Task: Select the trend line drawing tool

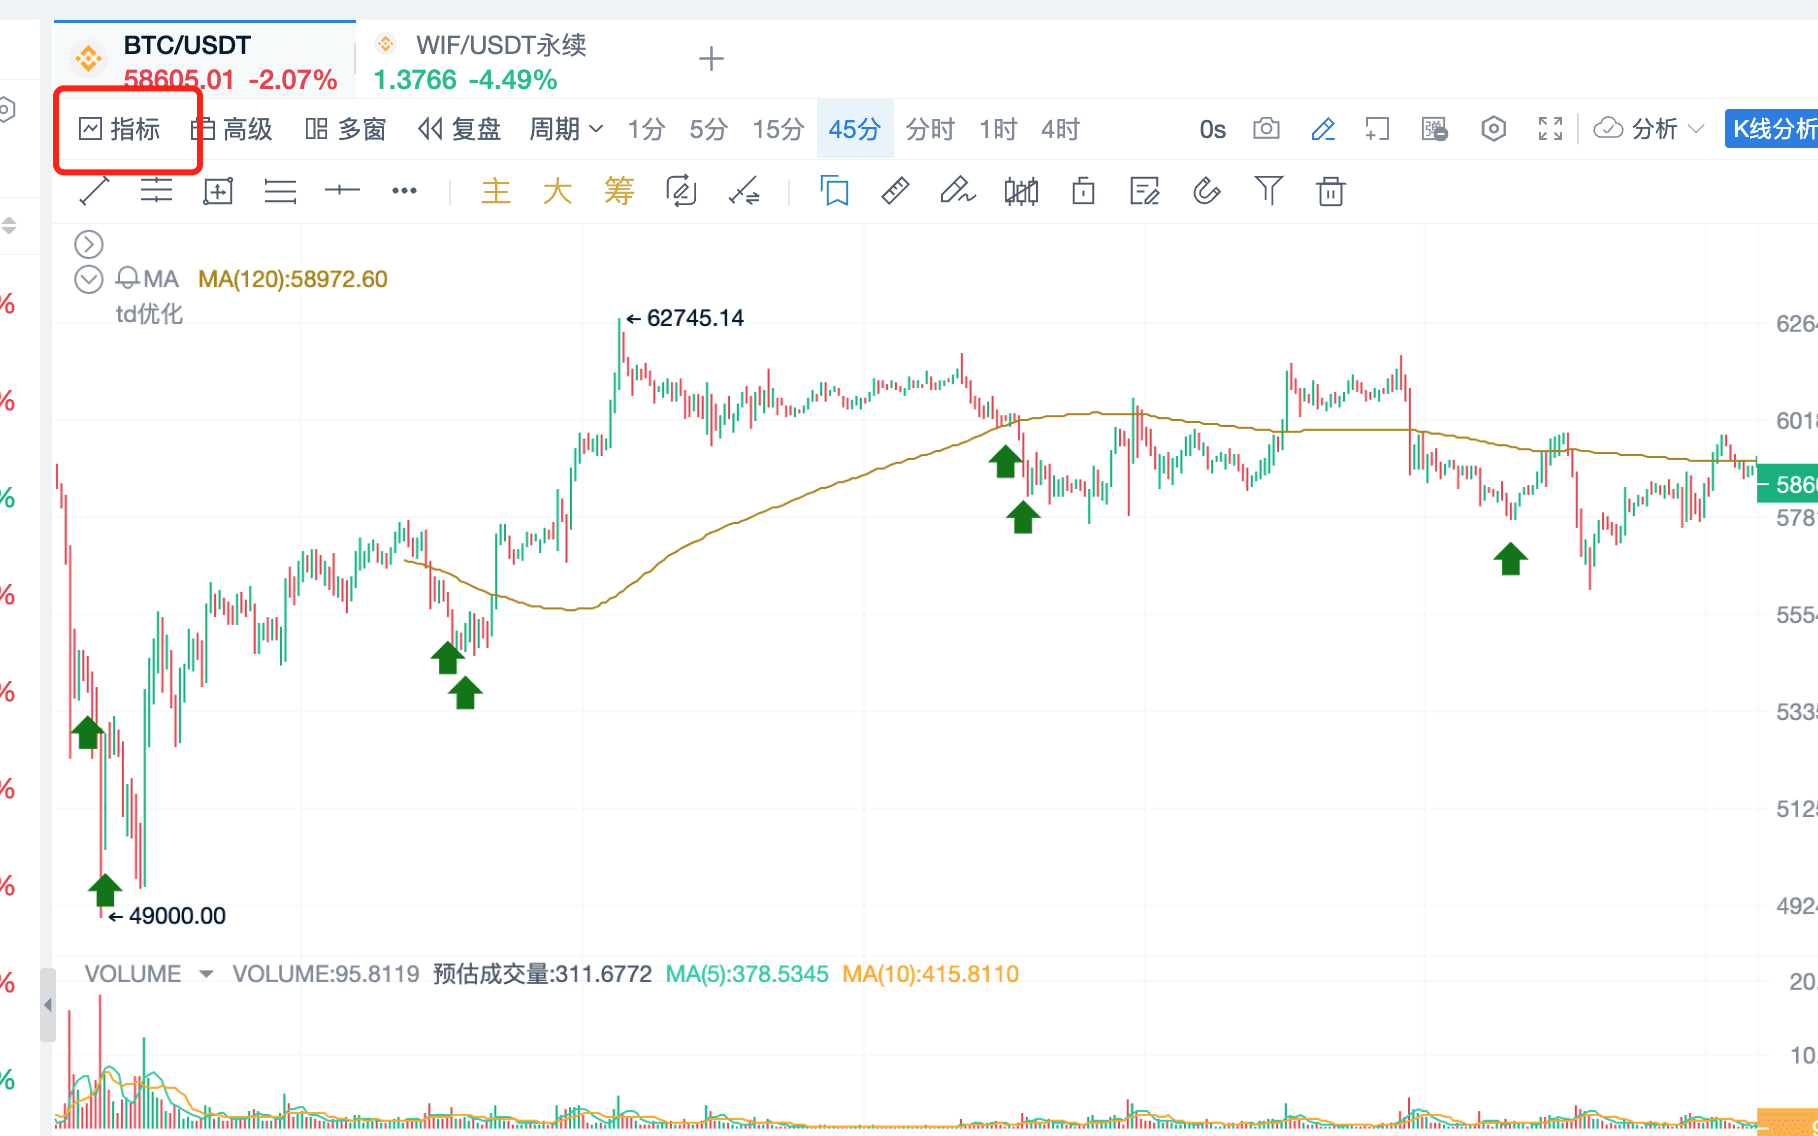Action: tap(94, 190)
